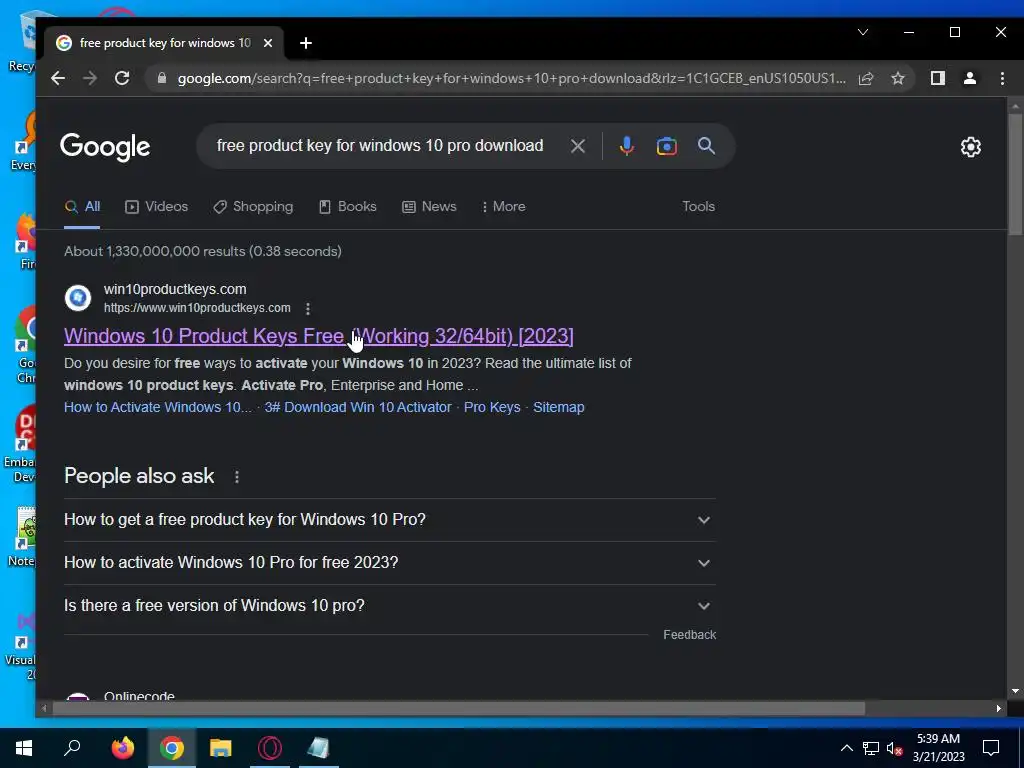Go to Google home via the logo
Viewport: 1024px width, 768px height.
point(105,147)
